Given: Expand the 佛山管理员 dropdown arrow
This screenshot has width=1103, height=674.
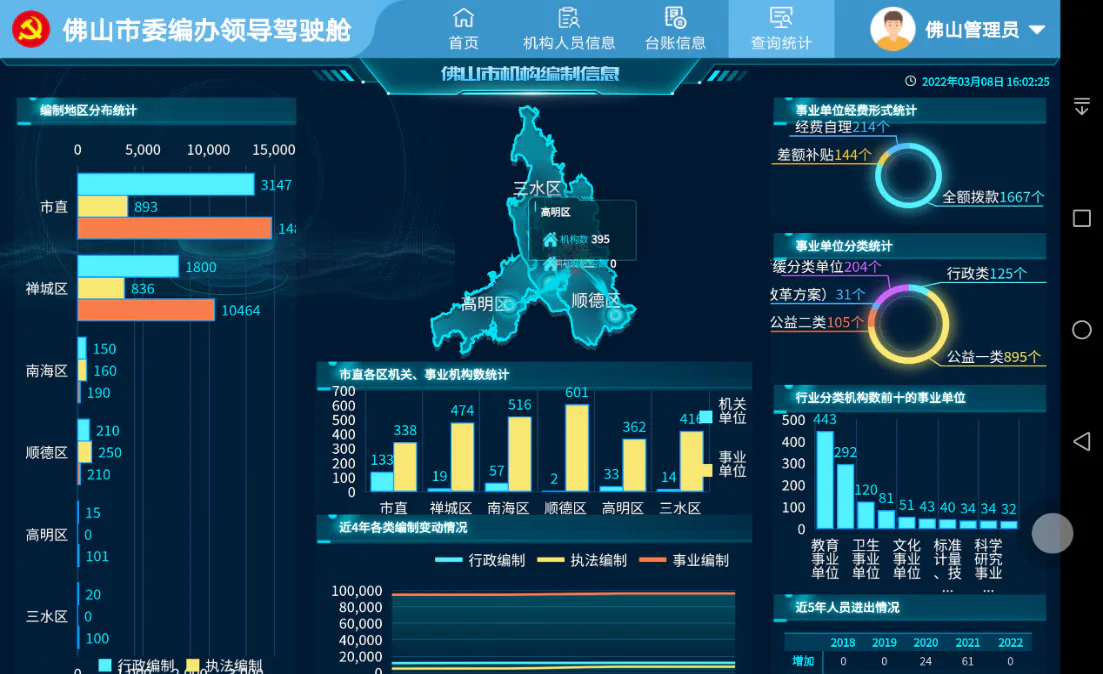Looking at the screenshot, I should [x=1036, y=30].
